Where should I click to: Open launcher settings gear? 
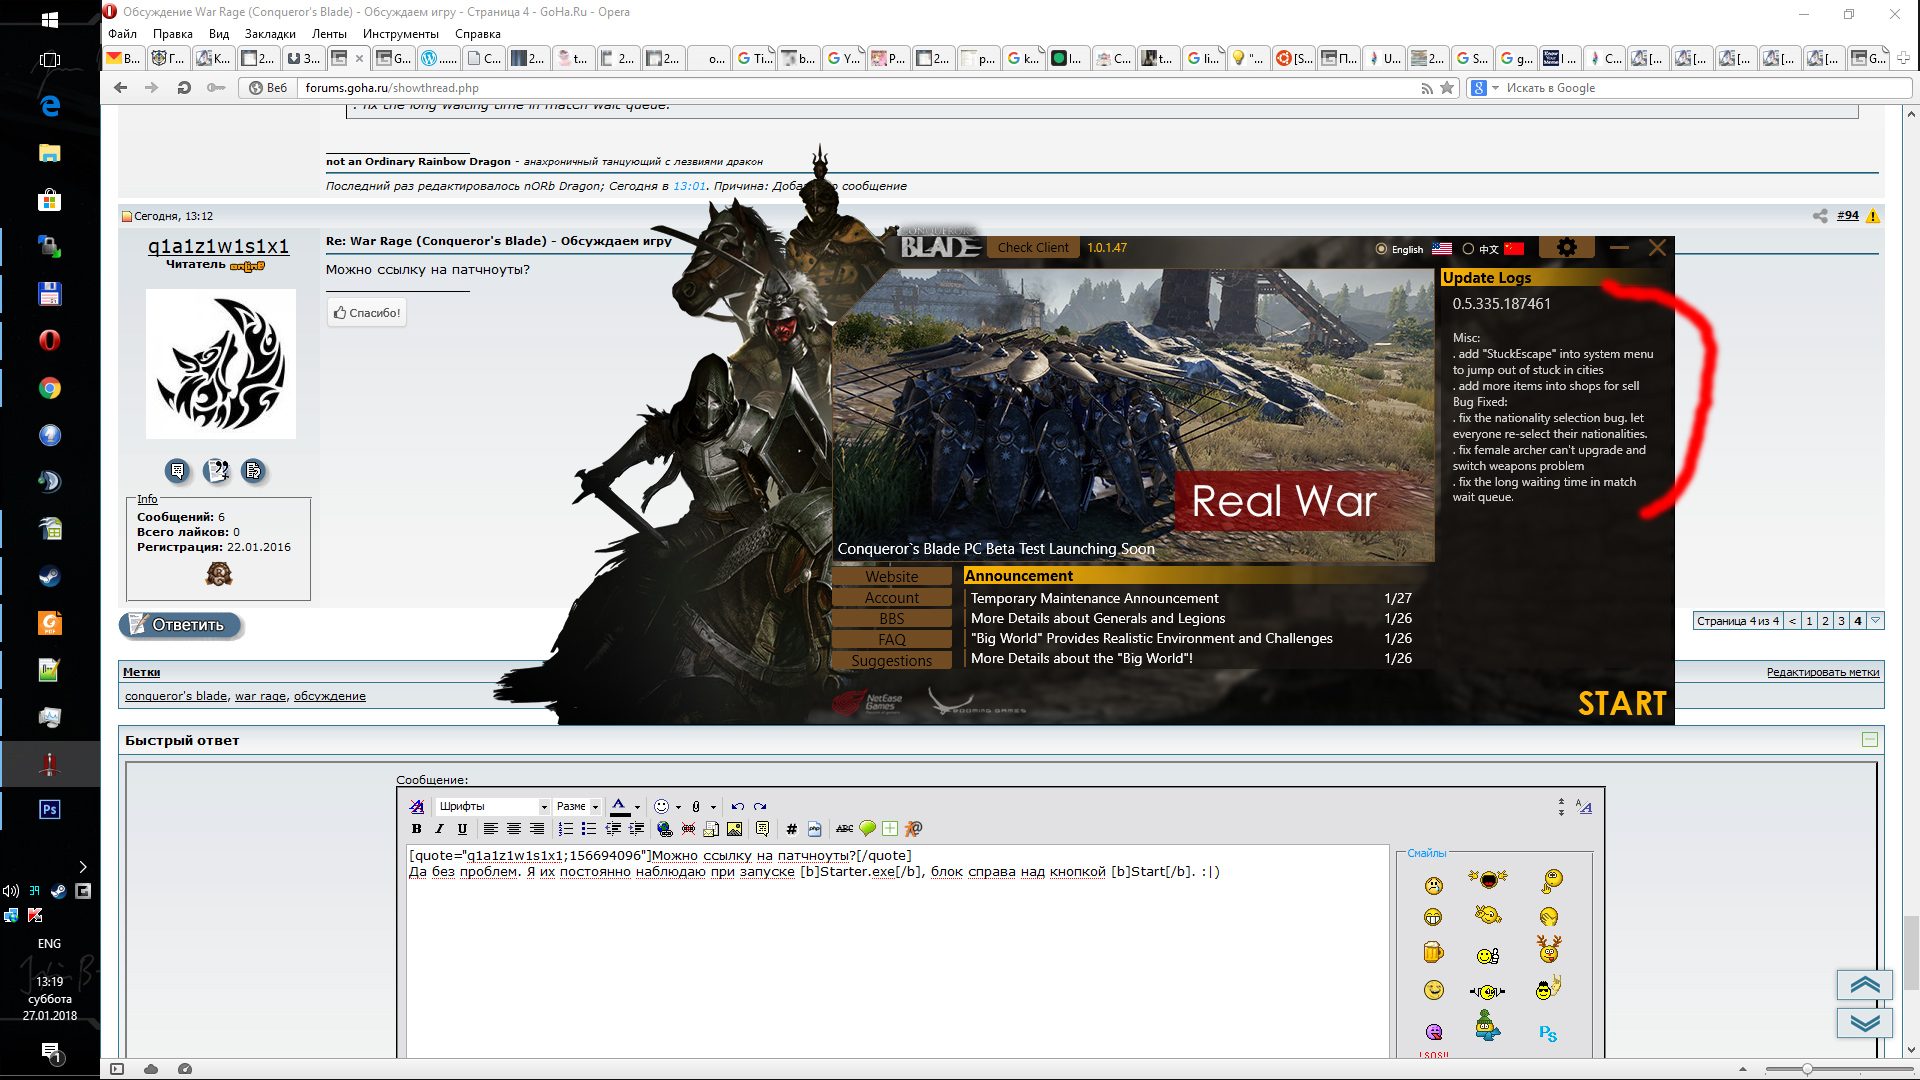point(1567,247)
